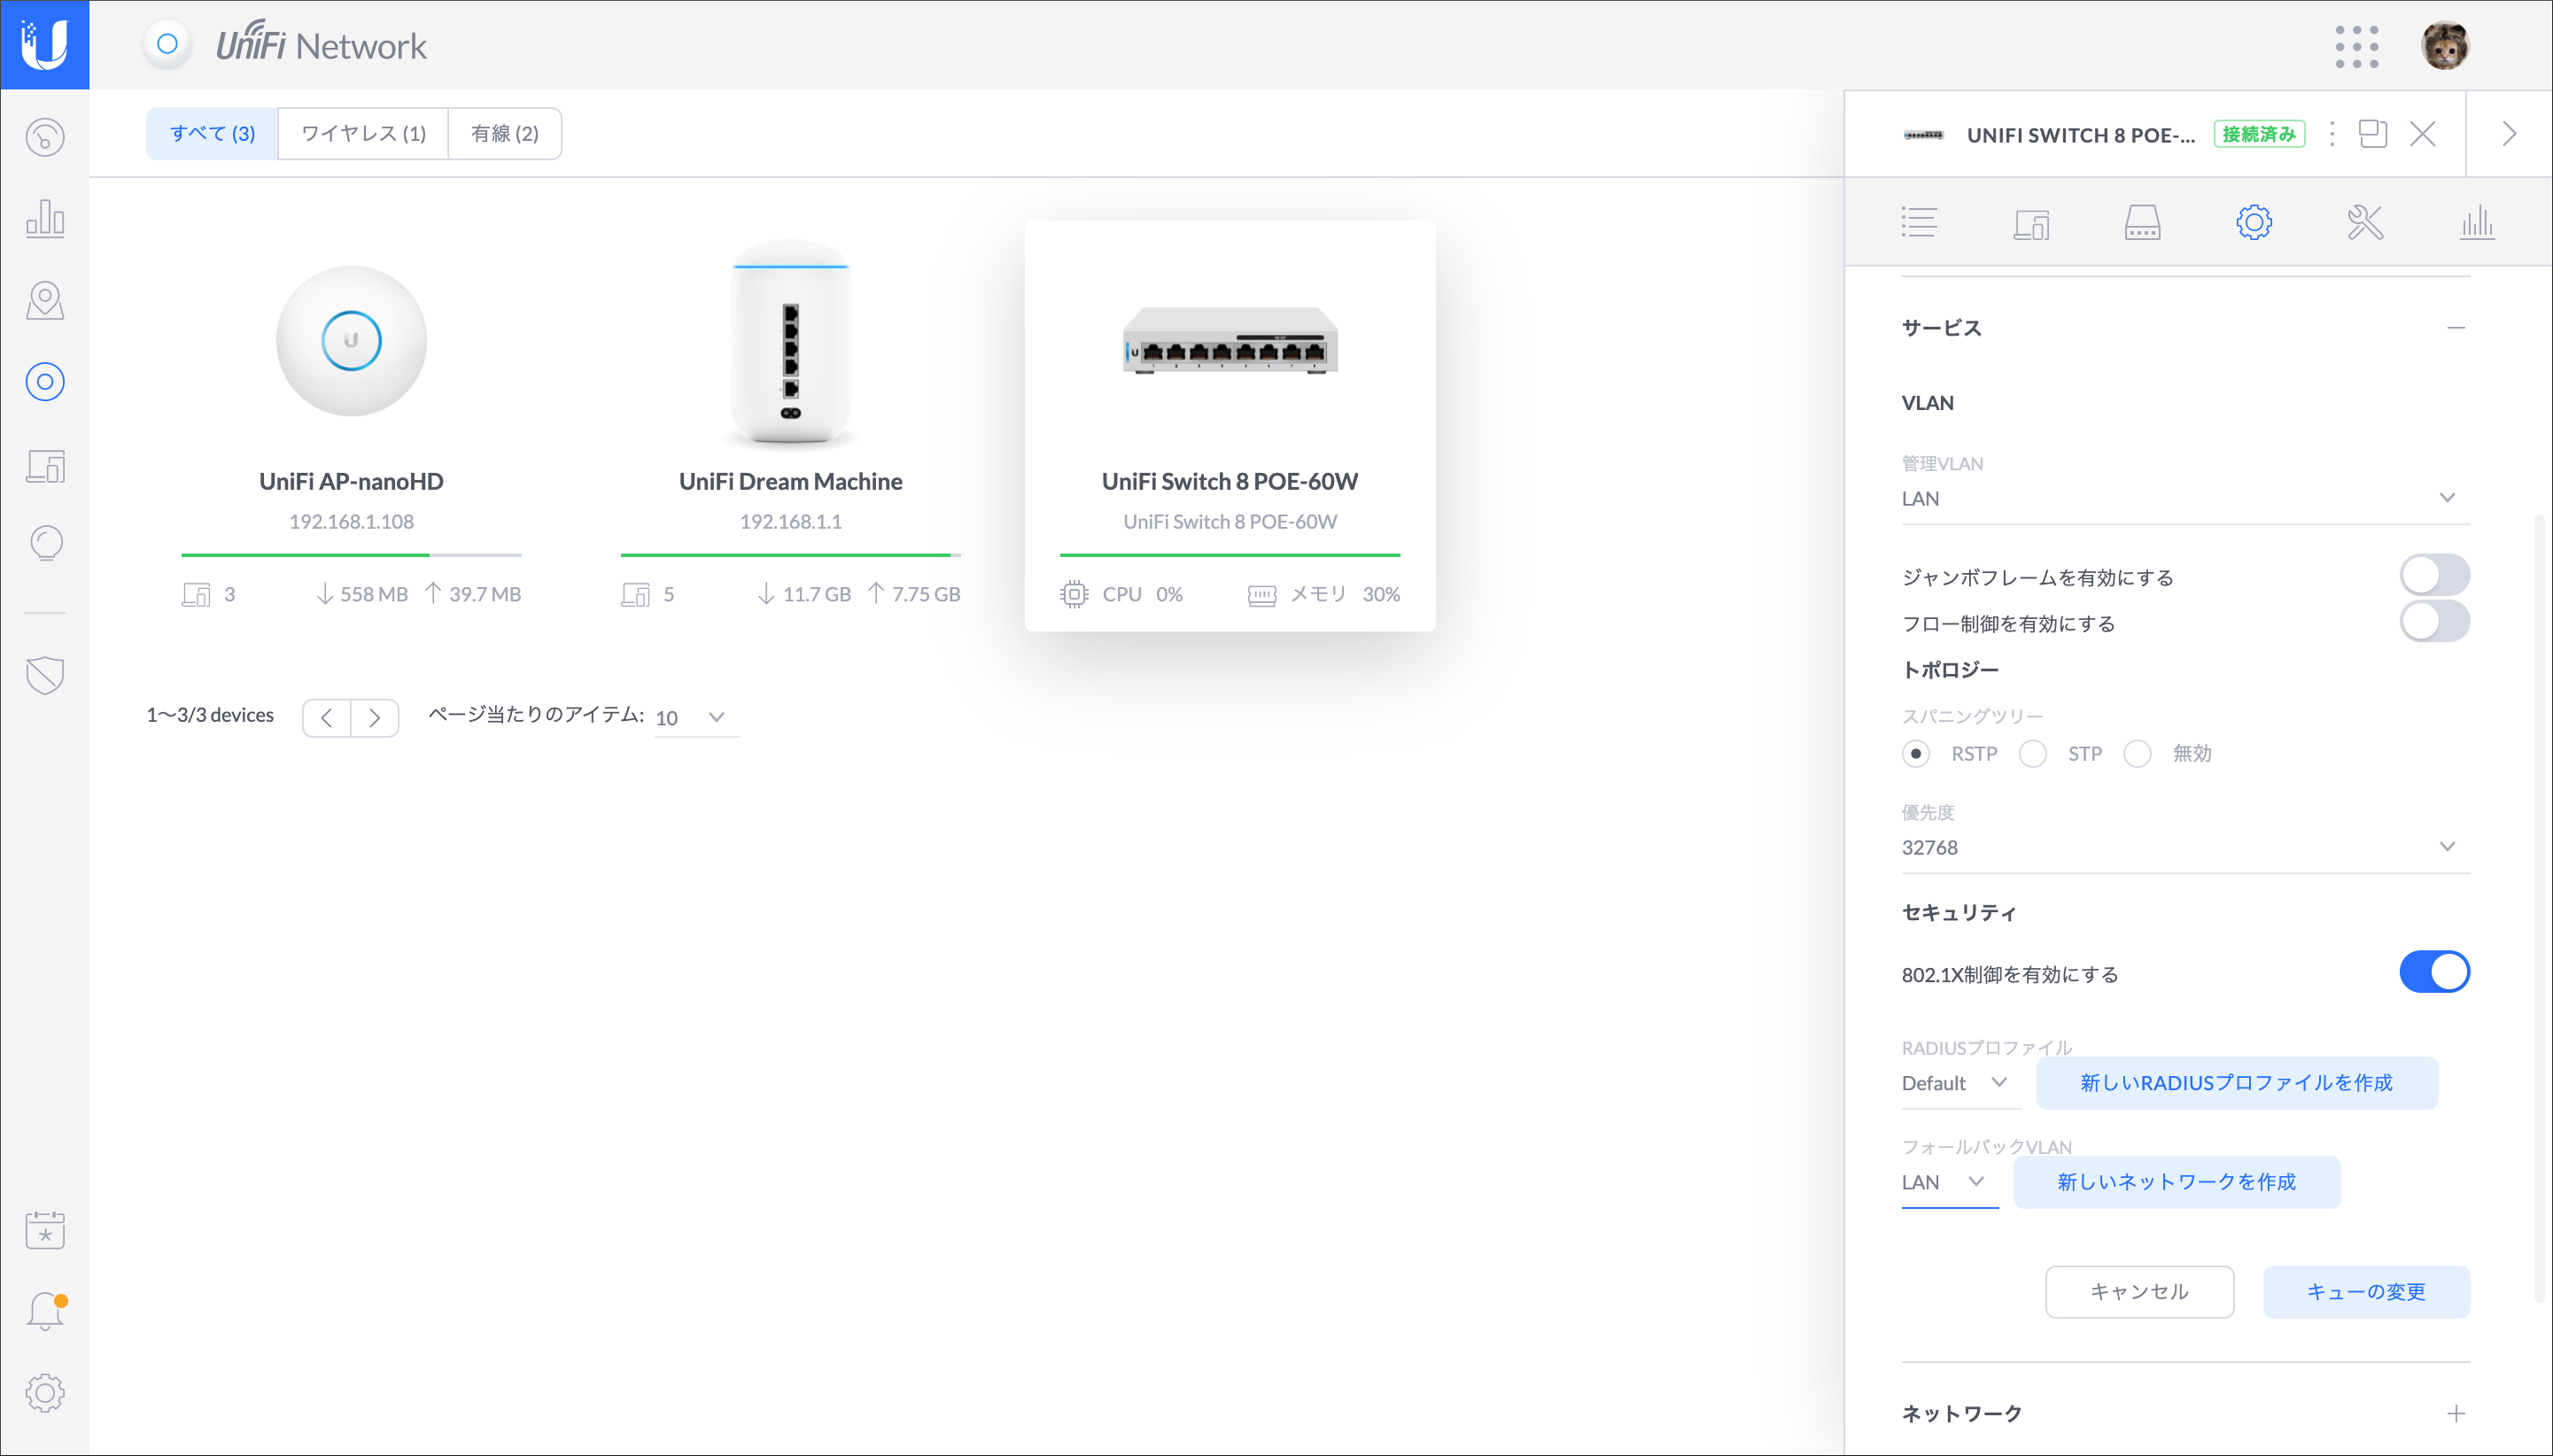This screenshot has width=2553, height=1456.
Task: Select the 有線 (2) filter tab
Action: 505,133
